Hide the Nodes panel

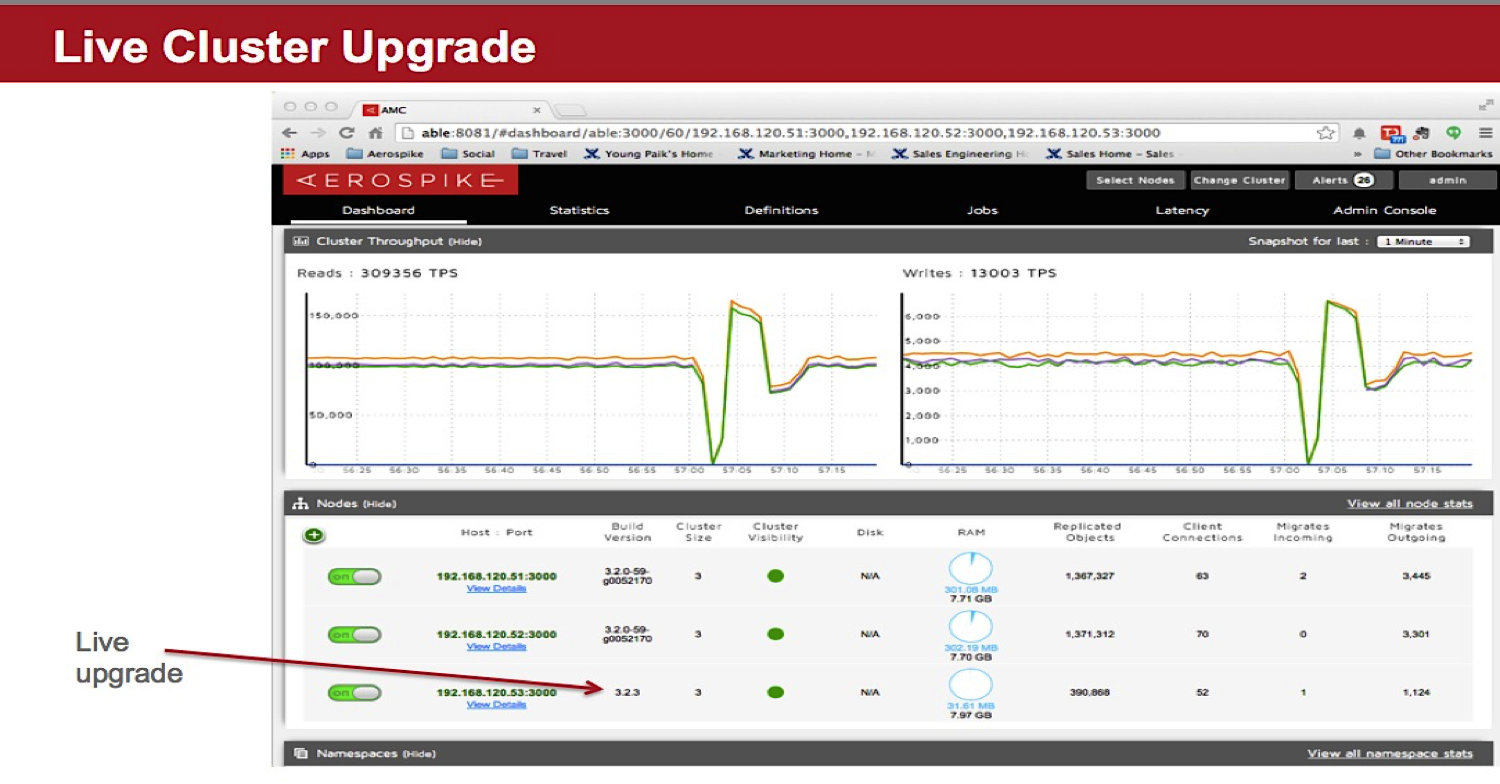click(379, 504)
